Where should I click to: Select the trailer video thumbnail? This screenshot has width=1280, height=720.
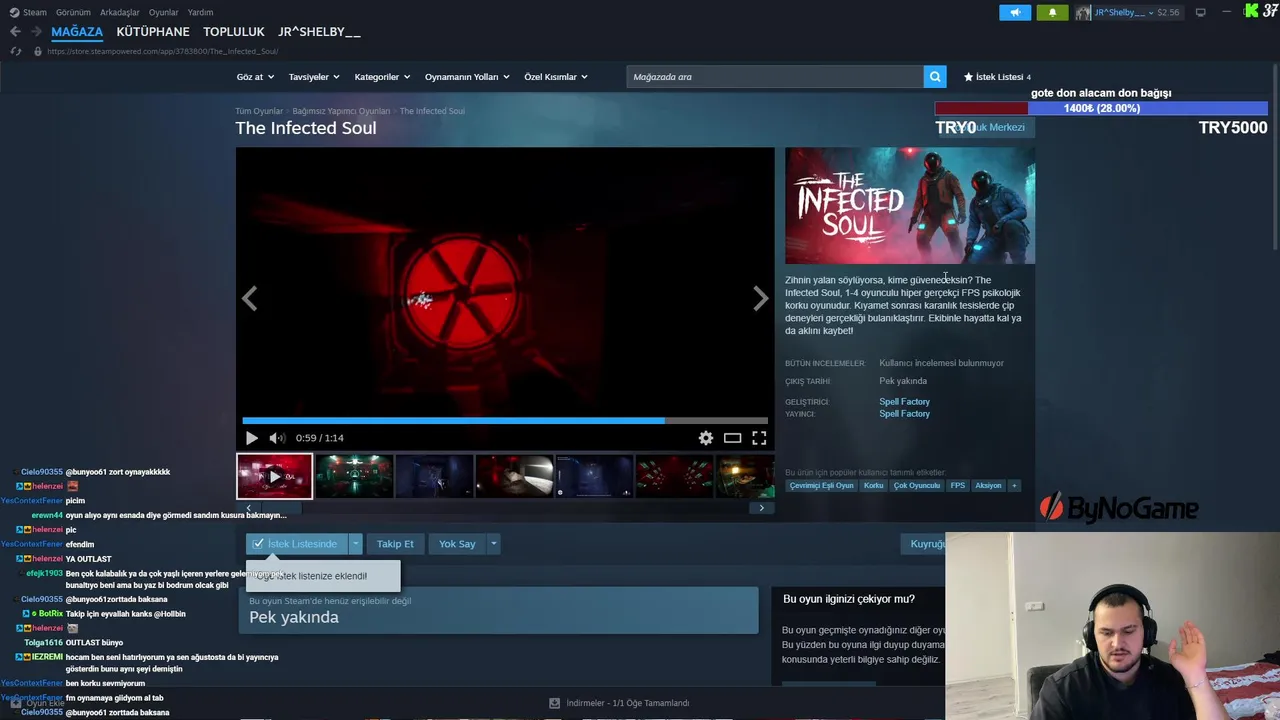point(274,476)
